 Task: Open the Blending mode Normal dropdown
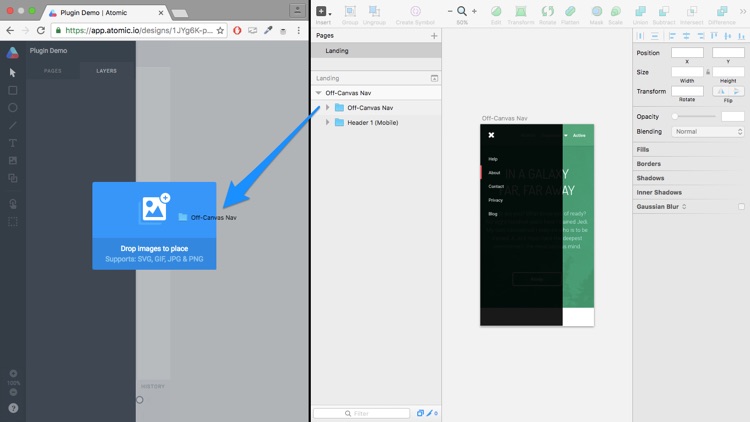[708, 131]
